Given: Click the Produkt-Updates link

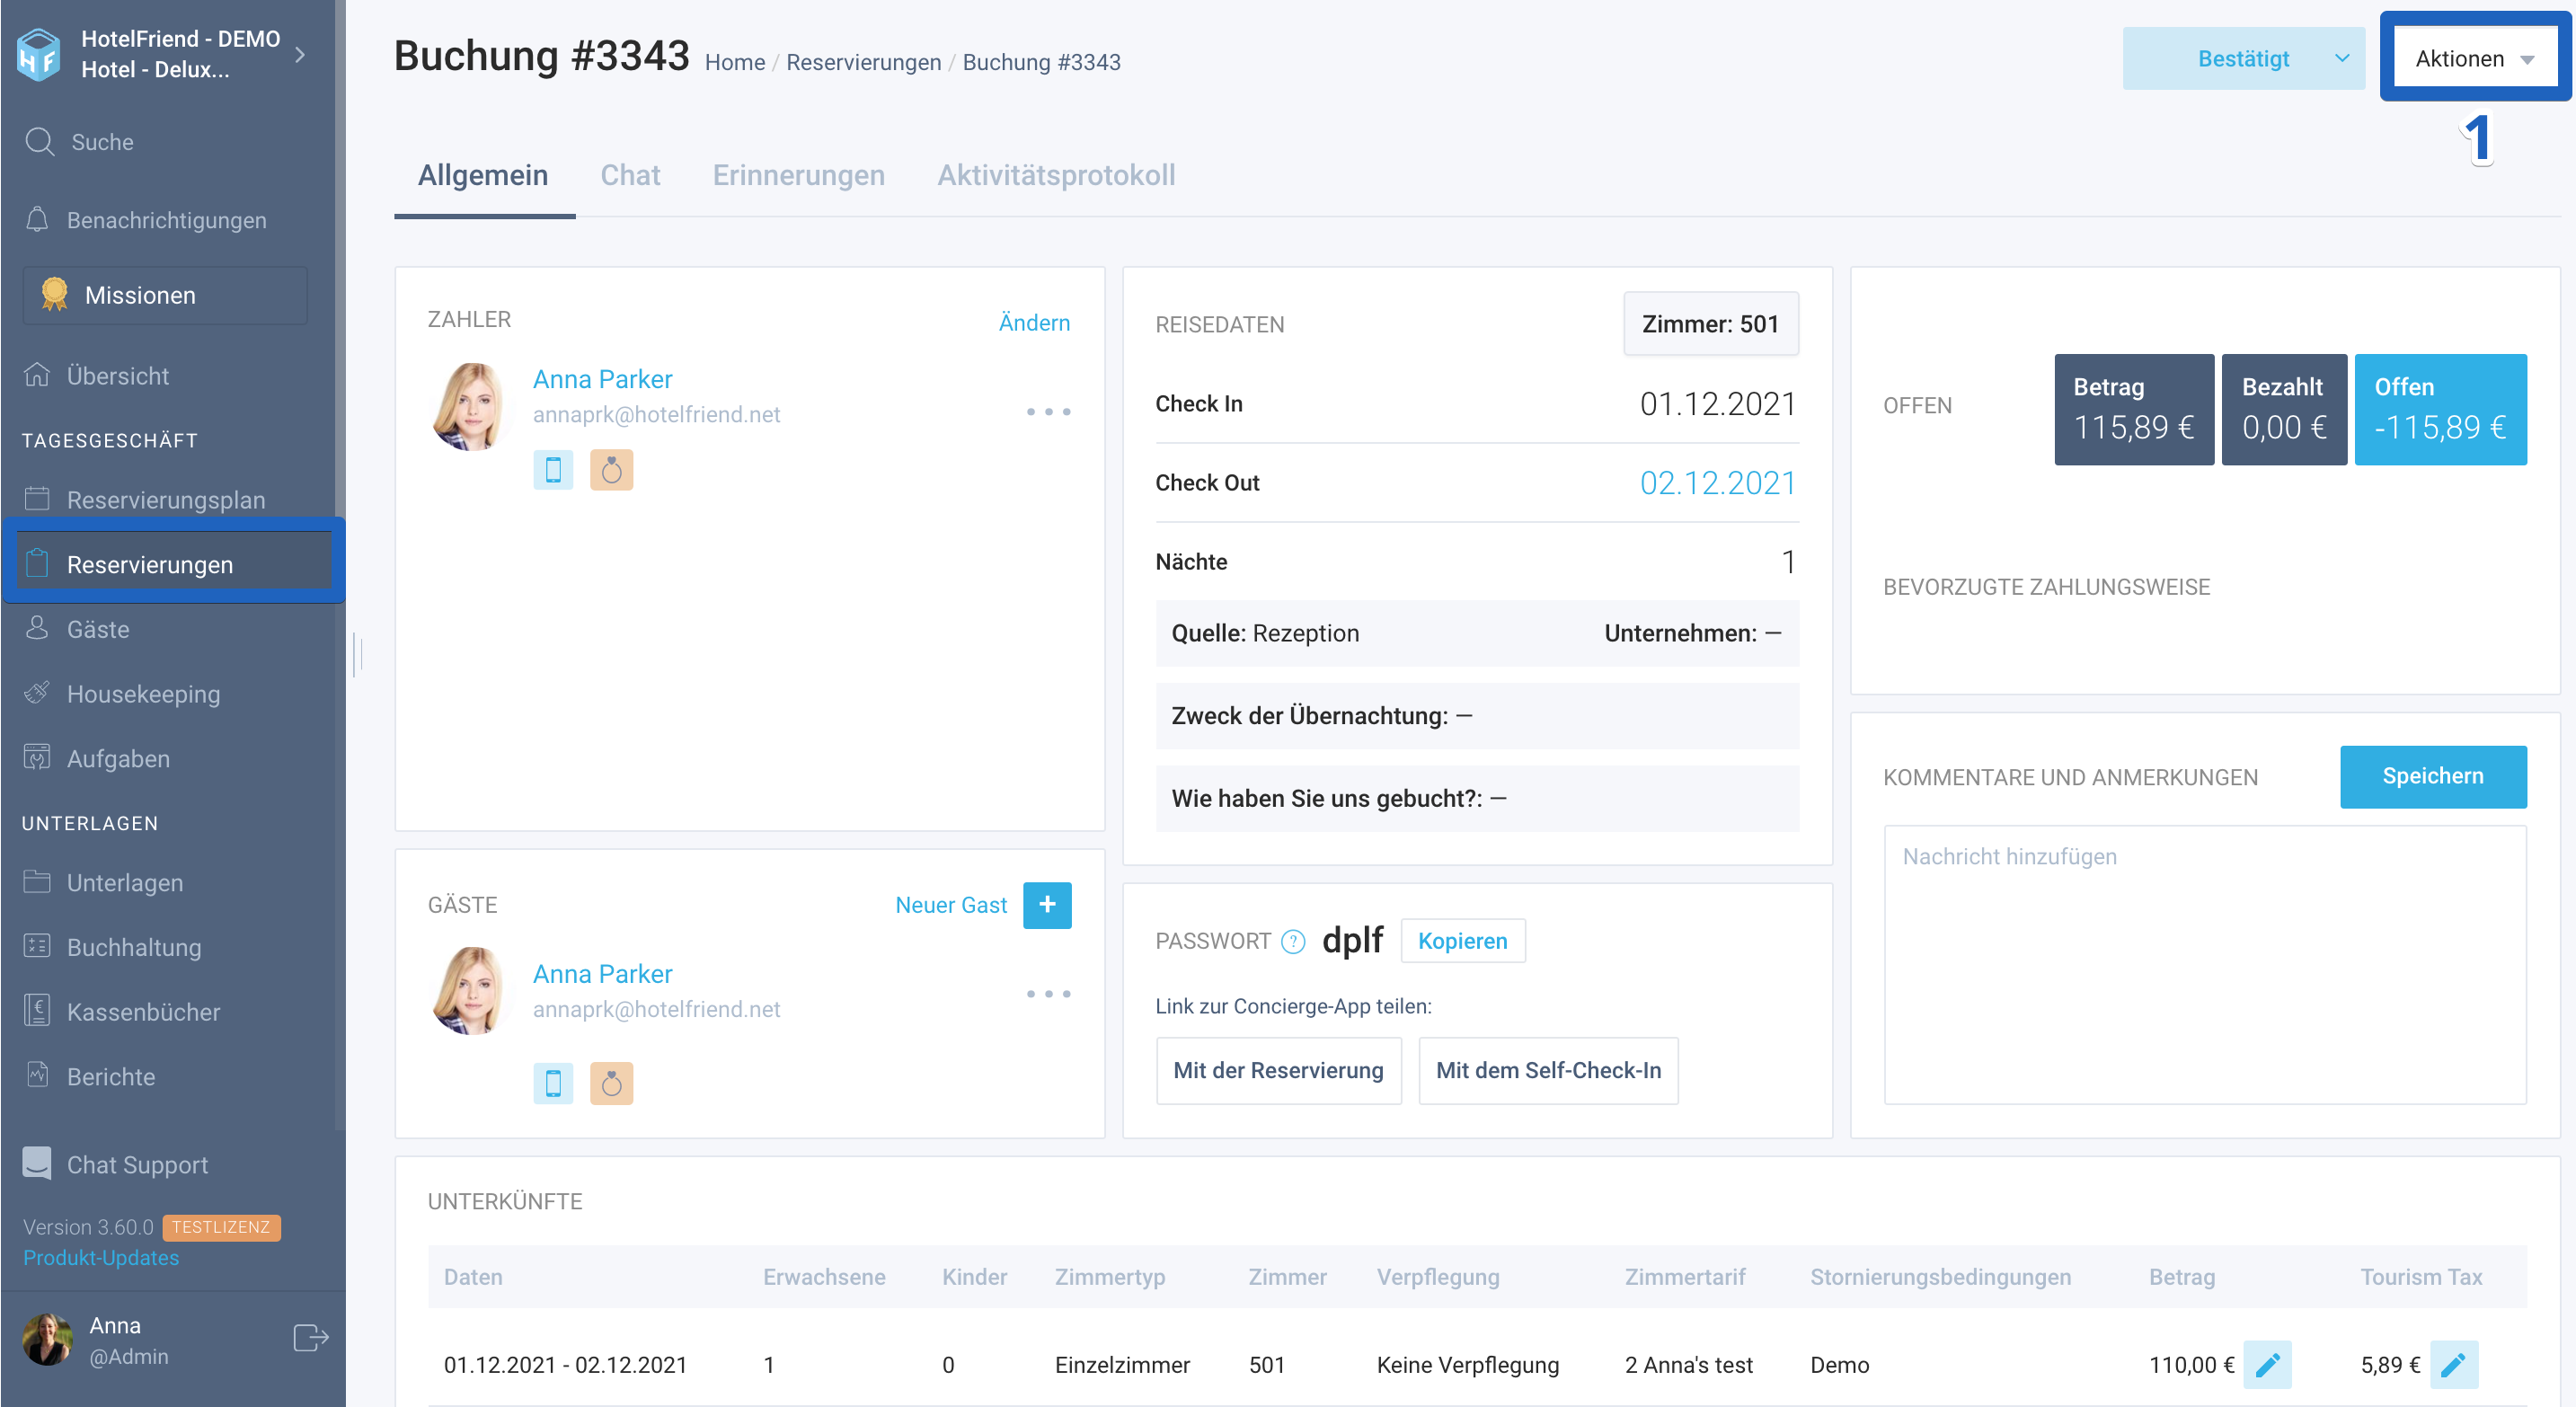Looking at the screenshot, I should (101, 1258).
